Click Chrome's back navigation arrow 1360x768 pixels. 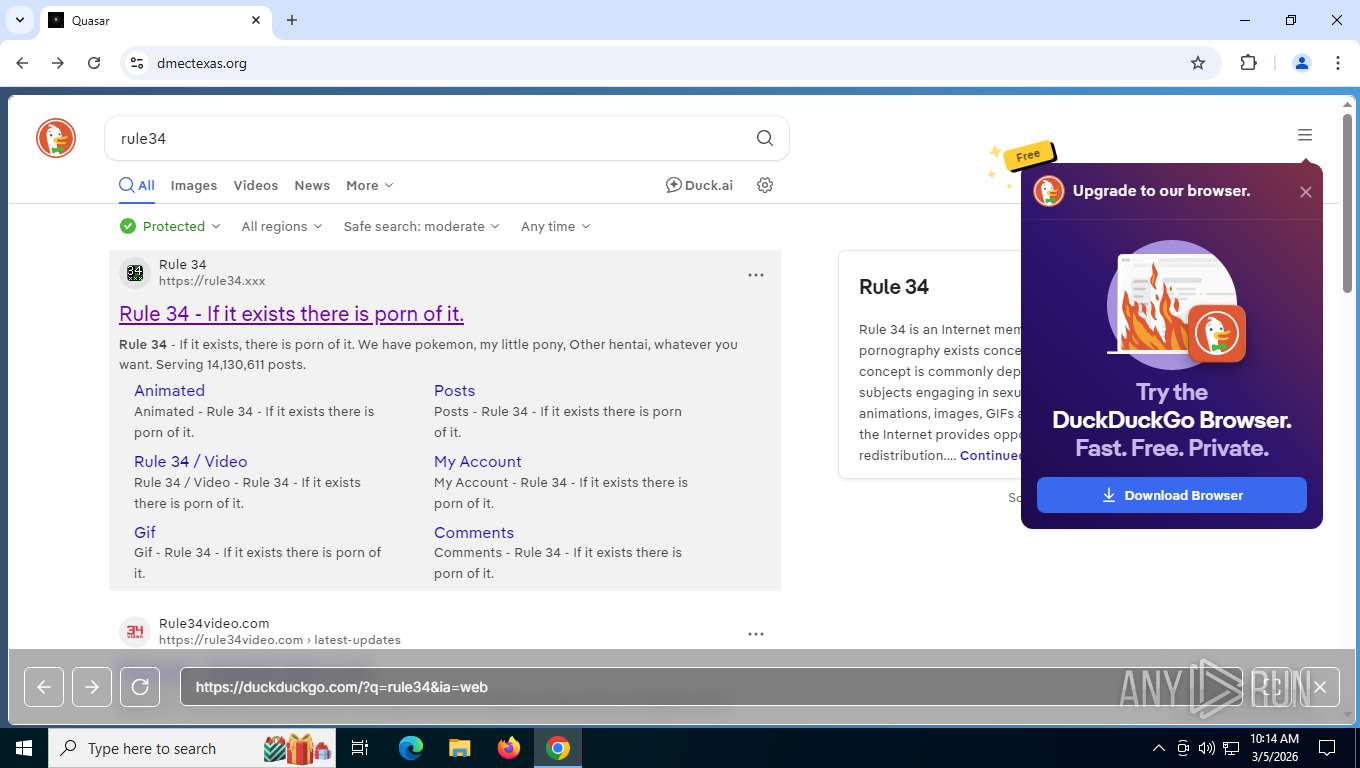click(22, 63)
